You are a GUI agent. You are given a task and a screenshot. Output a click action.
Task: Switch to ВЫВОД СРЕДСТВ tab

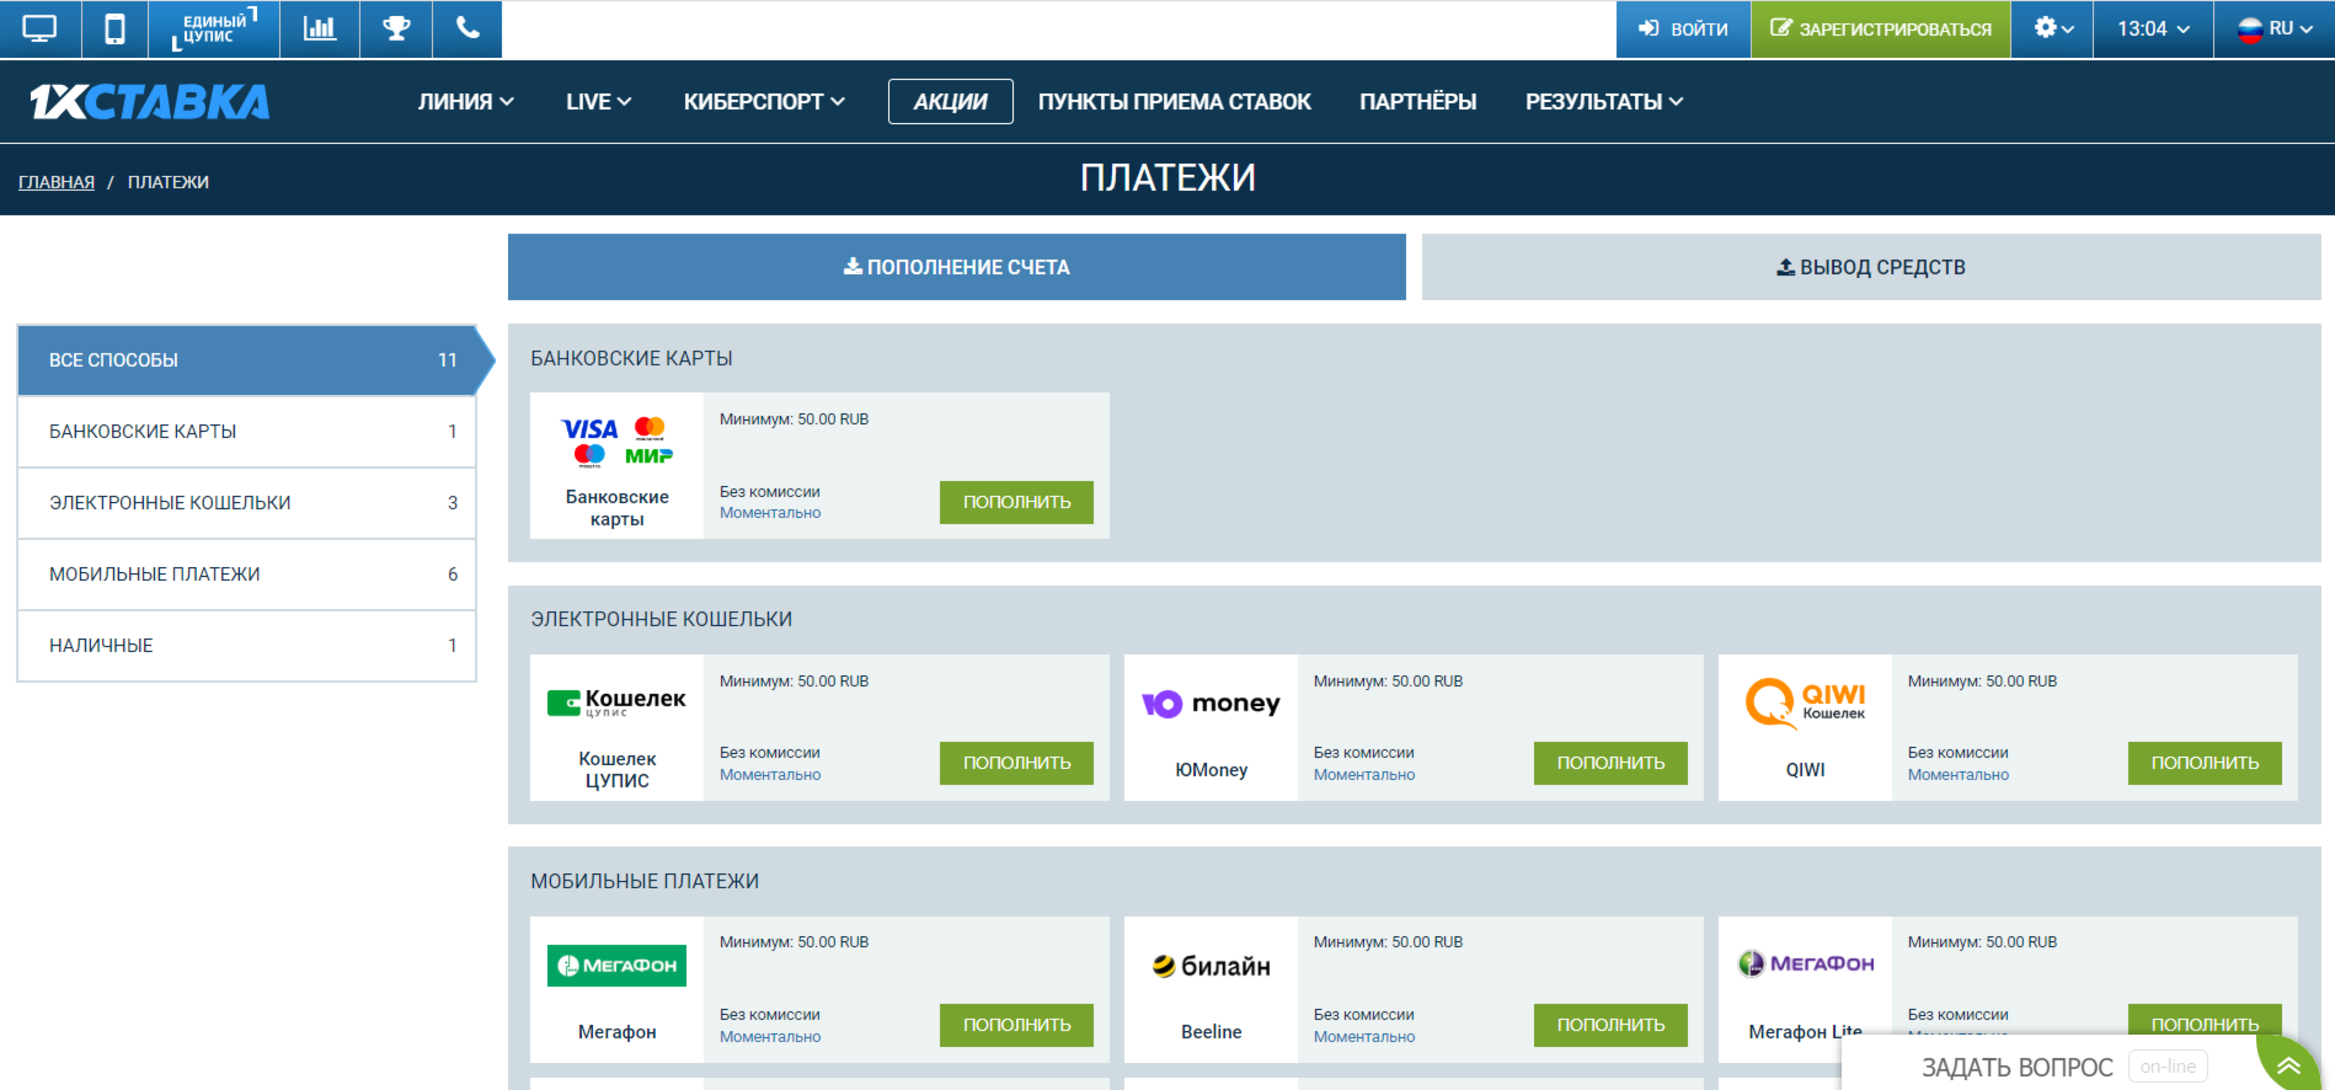tap(1870, 267)
